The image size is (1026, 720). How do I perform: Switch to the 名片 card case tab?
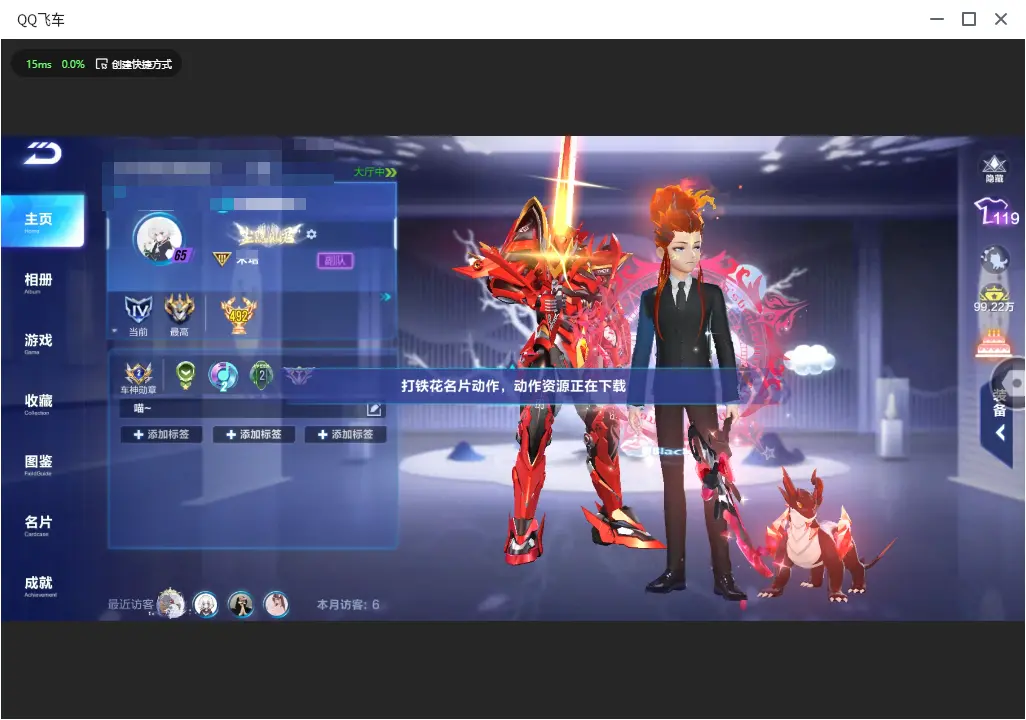[39, 524]
